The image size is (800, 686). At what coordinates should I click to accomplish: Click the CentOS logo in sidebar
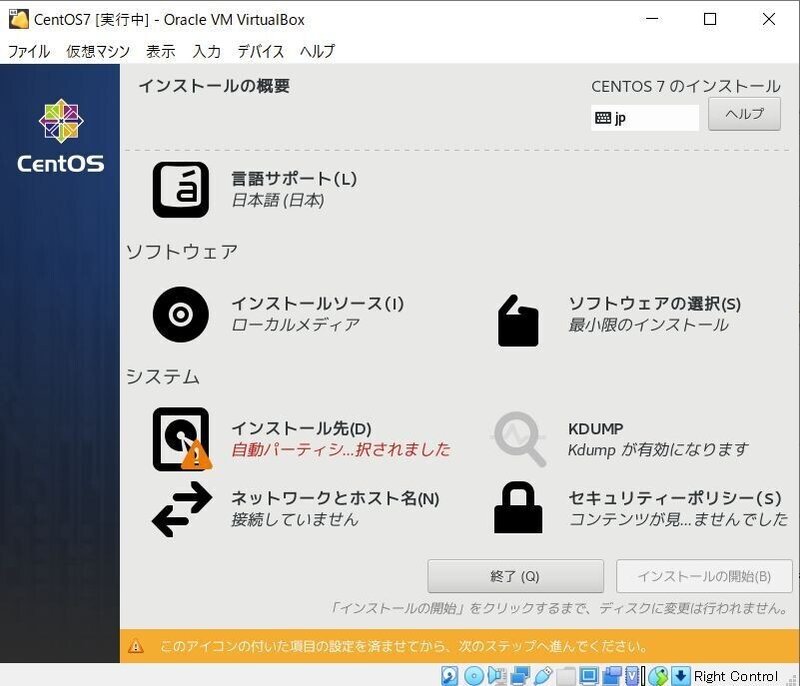(x=61, y=136)
